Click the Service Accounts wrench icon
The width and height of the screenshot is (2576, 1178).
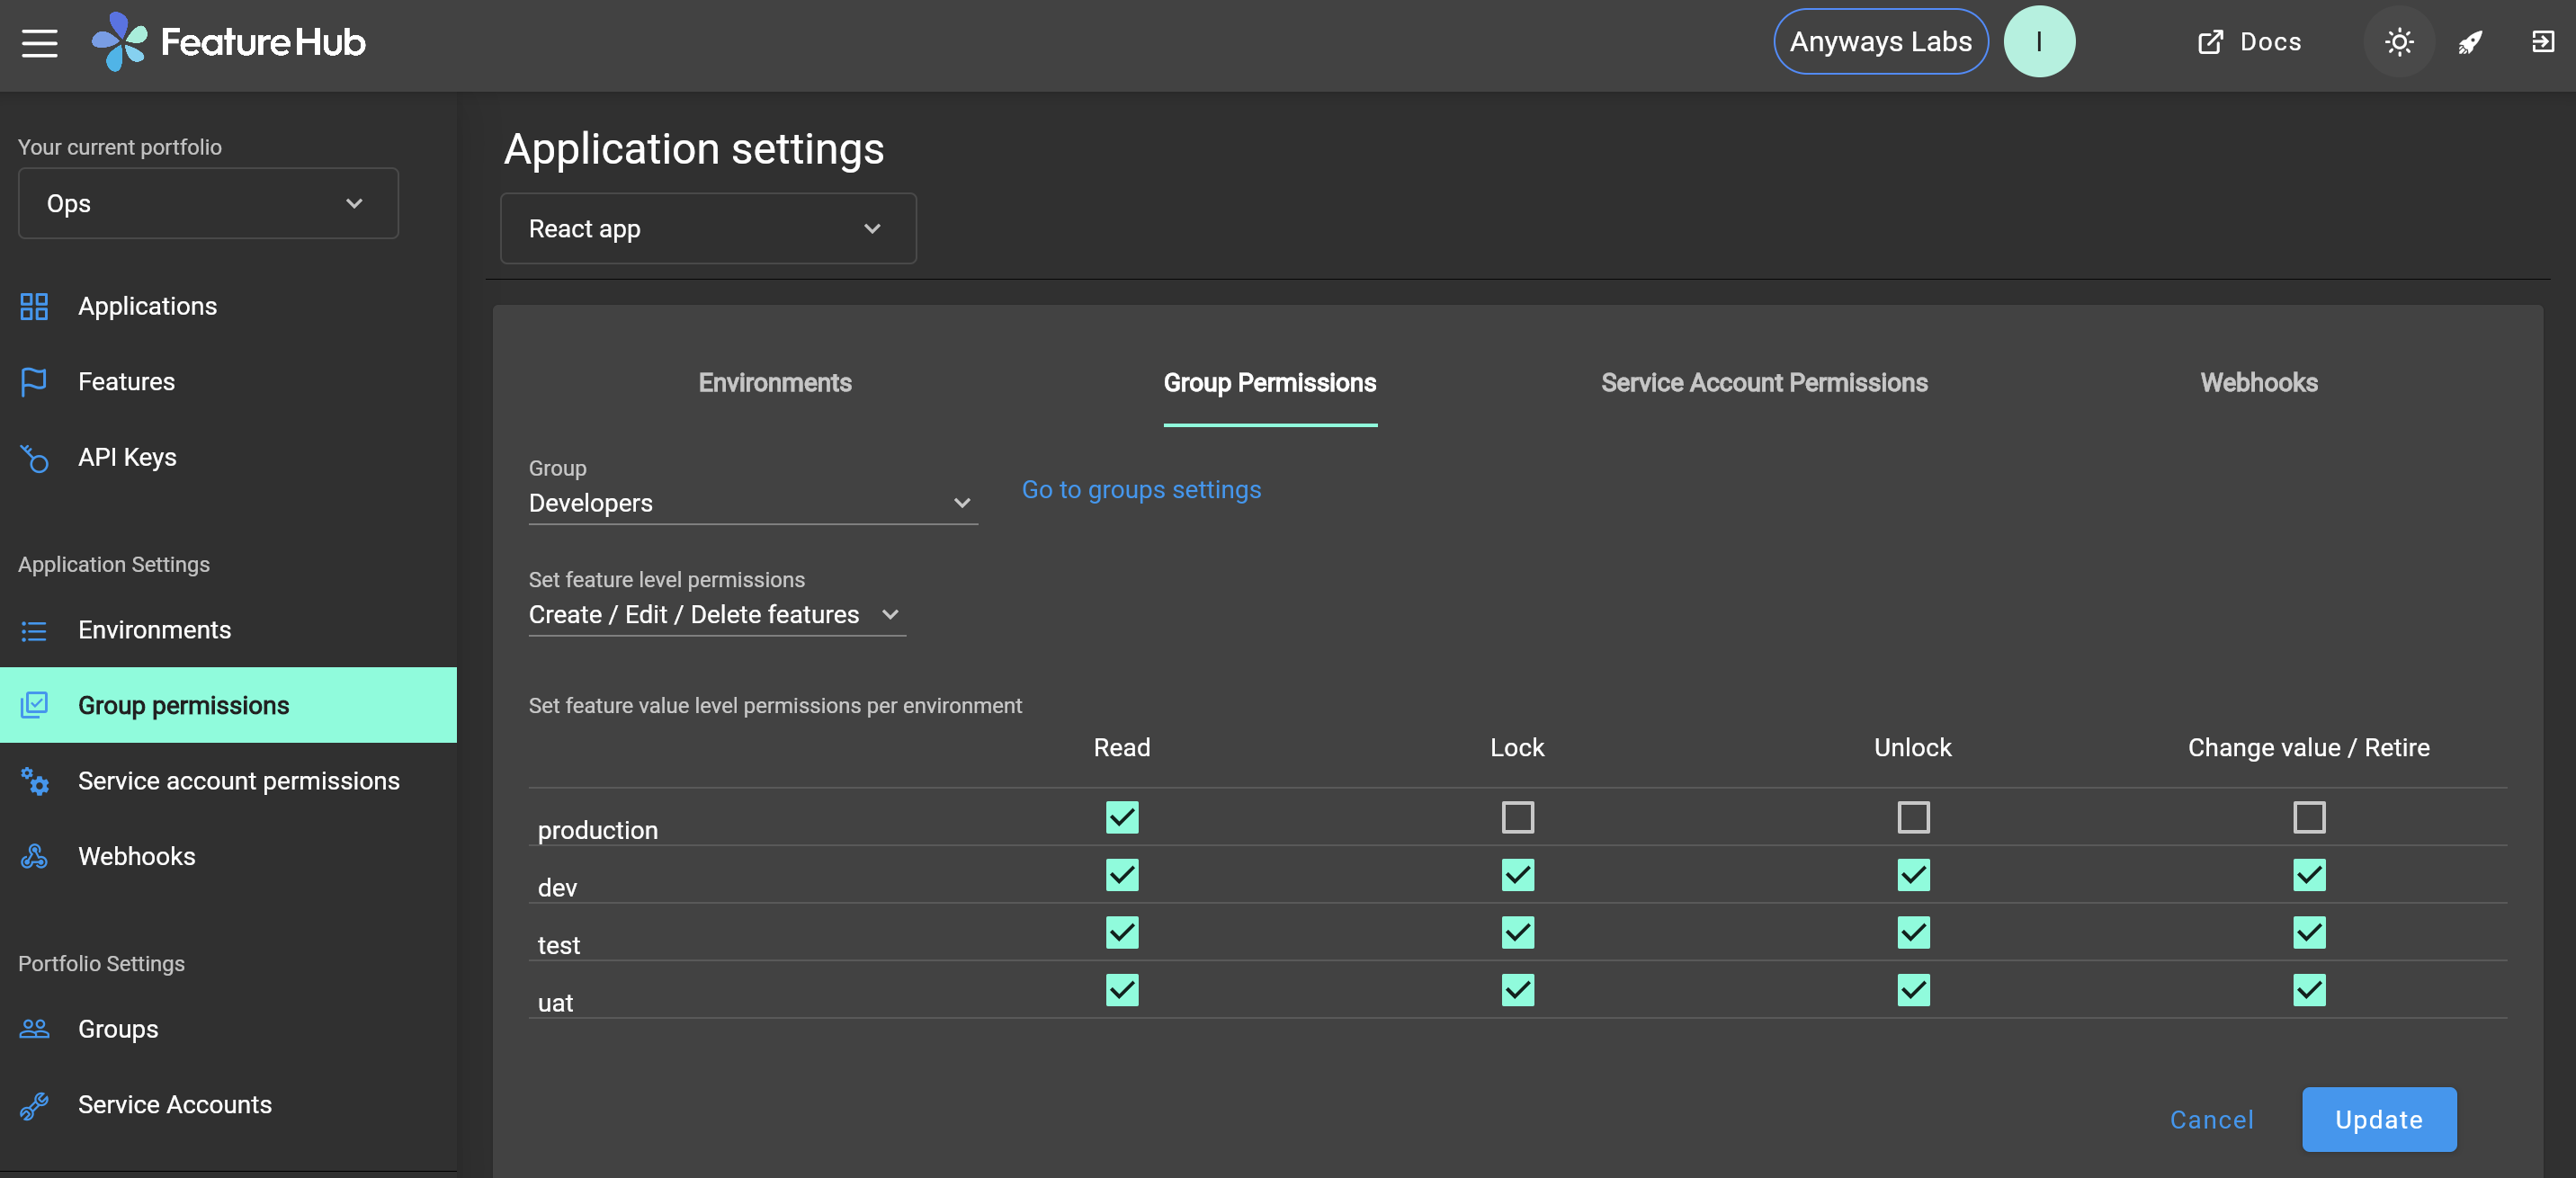tap(34, 1105)
